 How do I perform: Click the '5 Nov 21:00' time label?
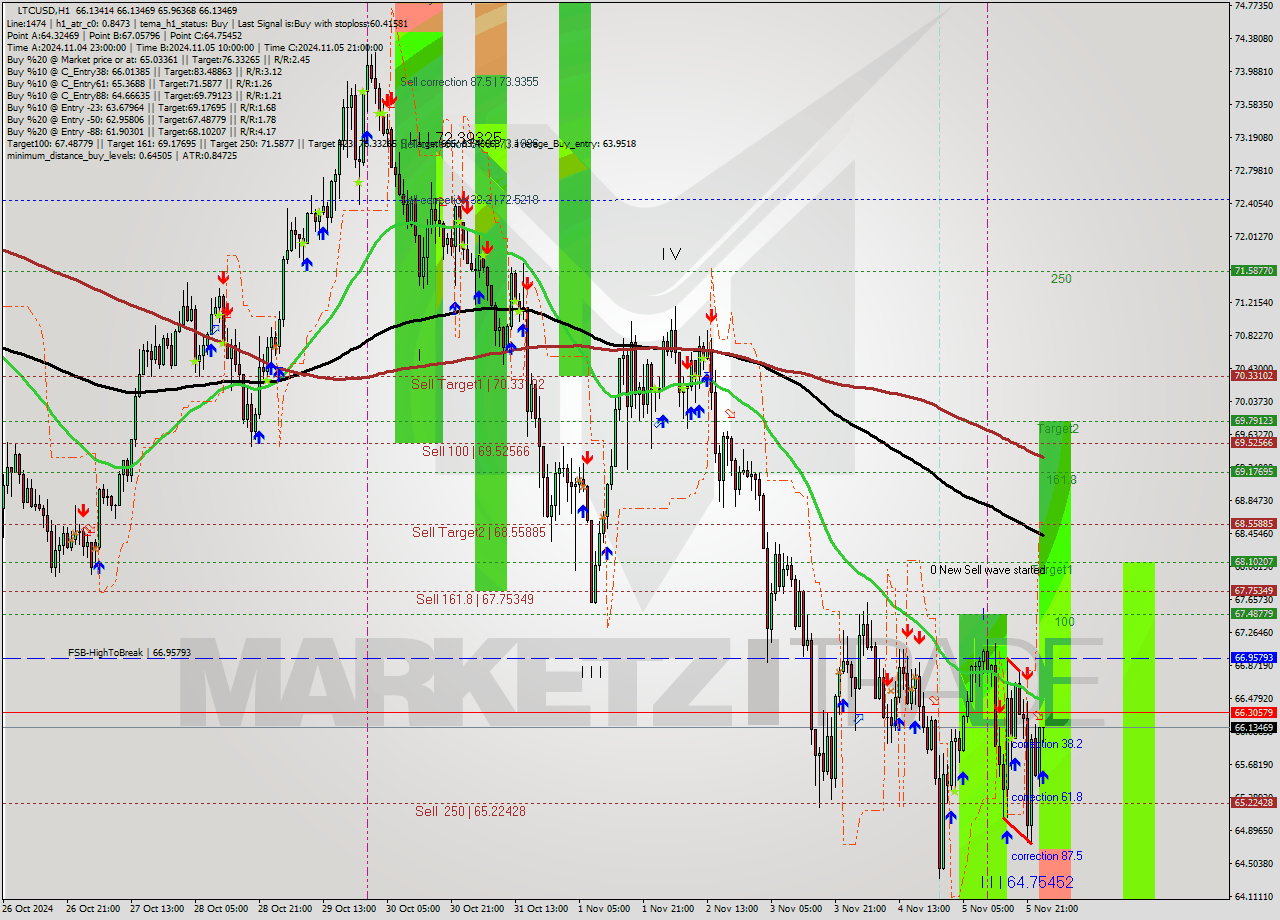(1052, 909)
